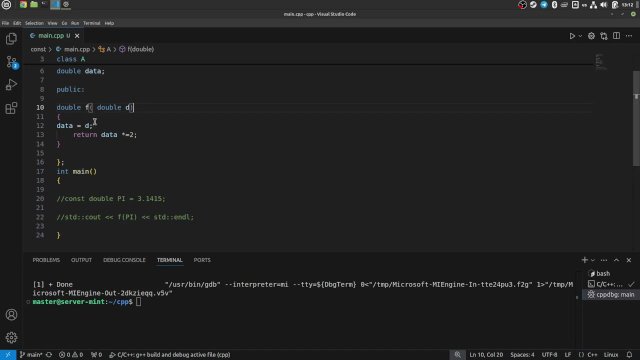The height and width of the screenshot is (360, 640).
Task: Open Telegram tray icon
Action: coord(544,5)
